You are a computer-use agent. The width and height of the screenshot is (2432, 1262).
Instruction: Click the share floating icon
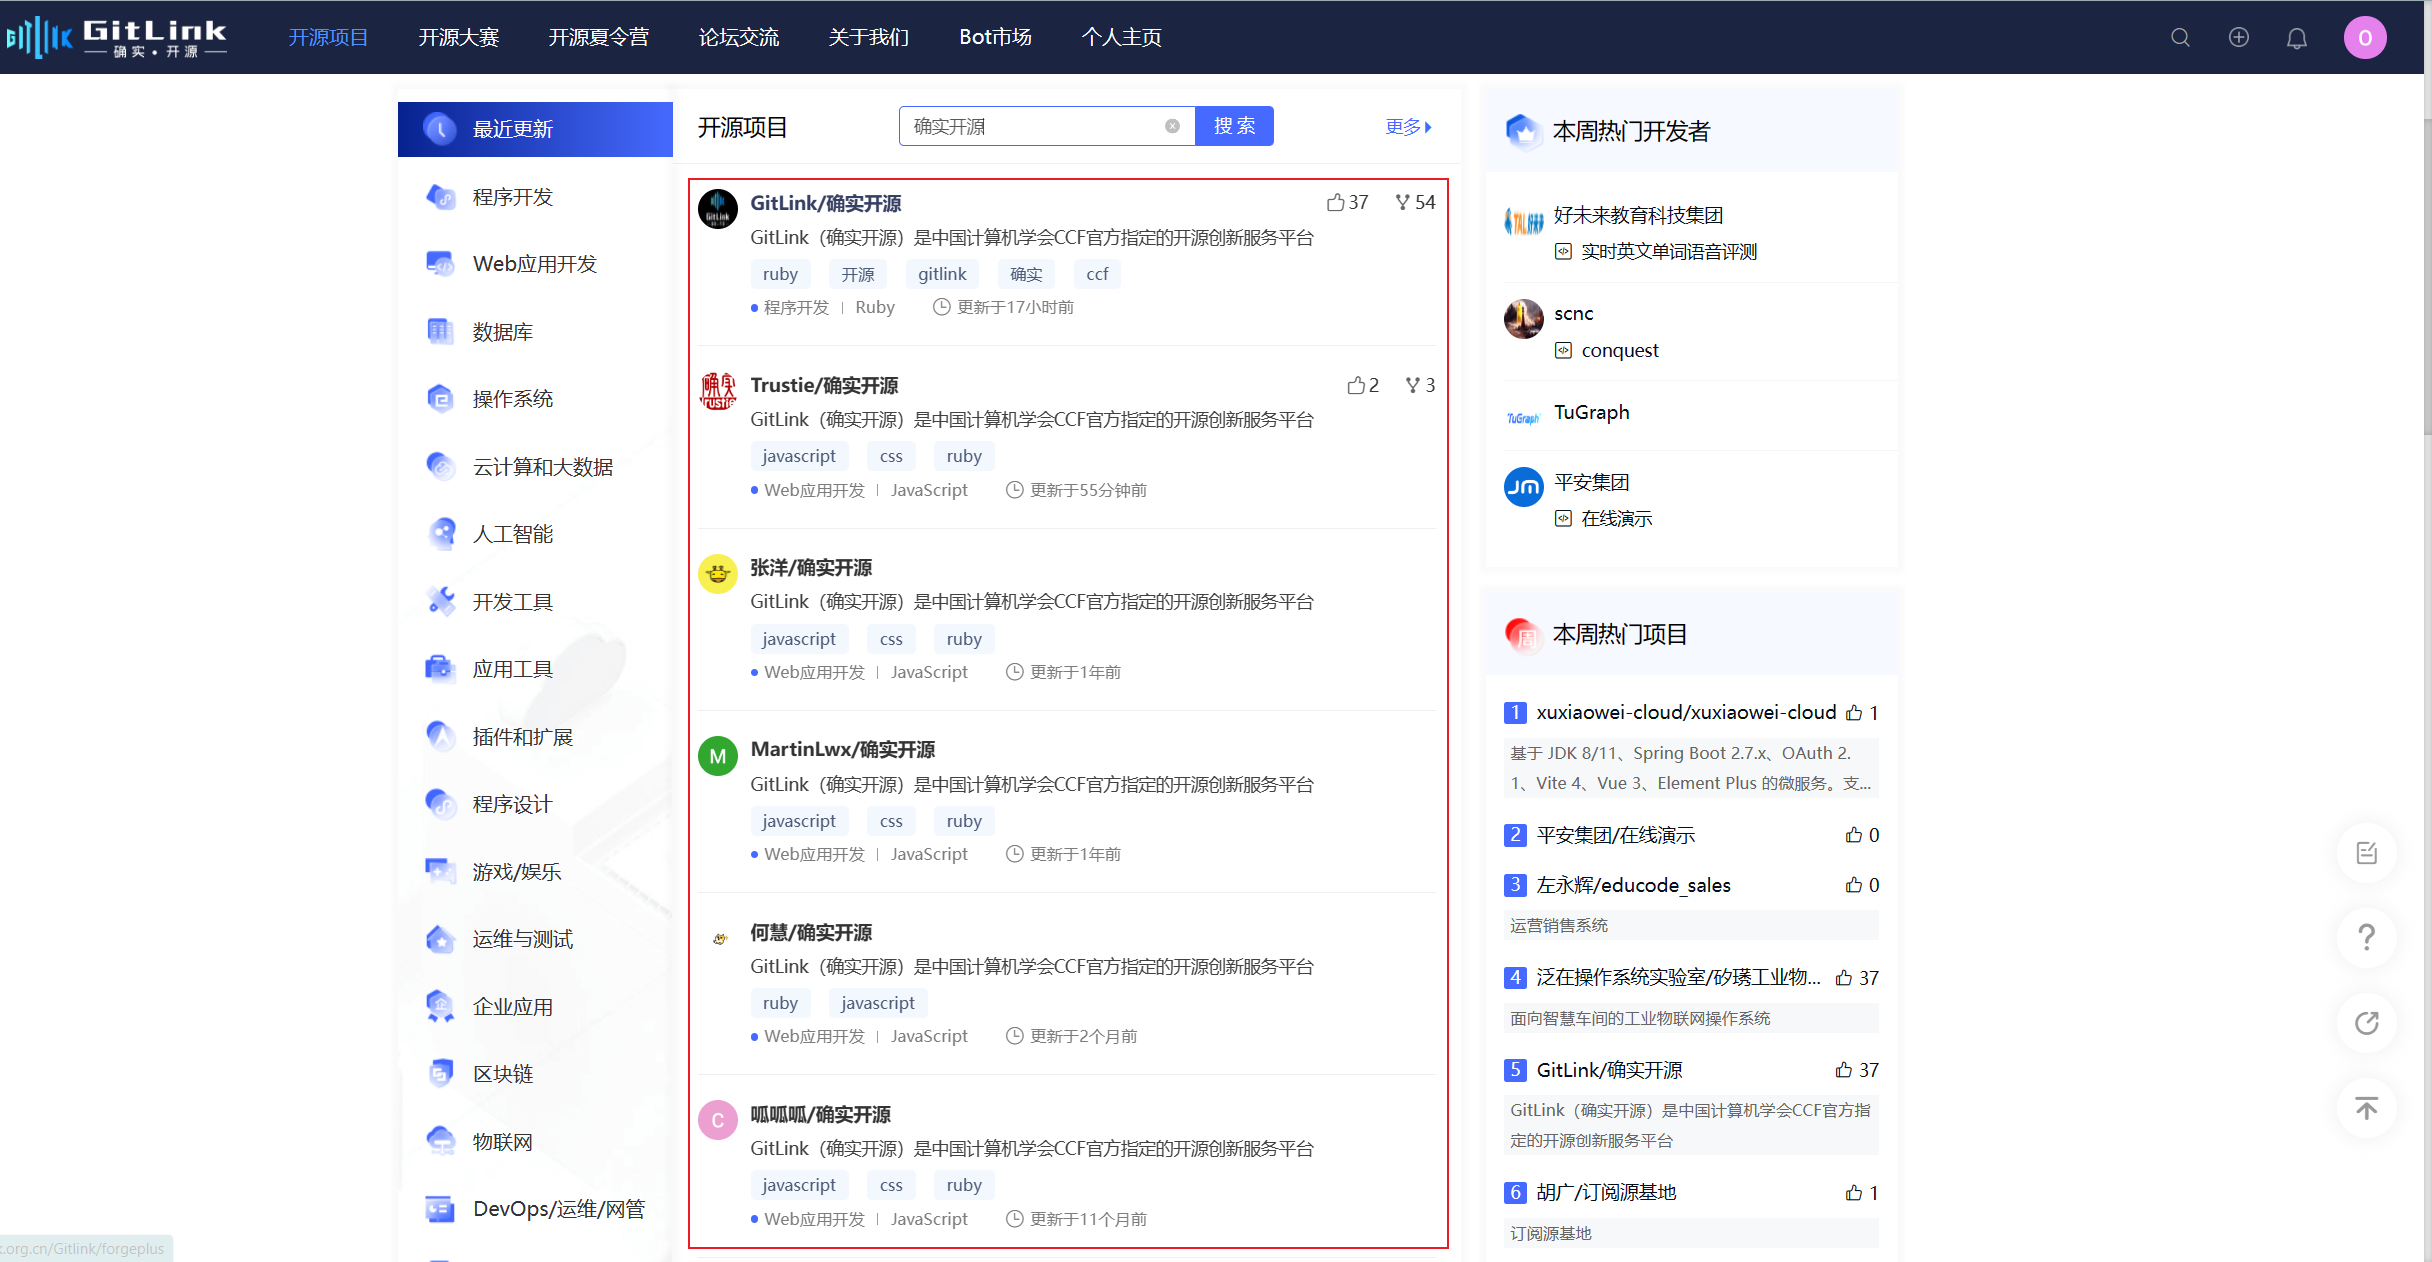pos(2366,1023)
